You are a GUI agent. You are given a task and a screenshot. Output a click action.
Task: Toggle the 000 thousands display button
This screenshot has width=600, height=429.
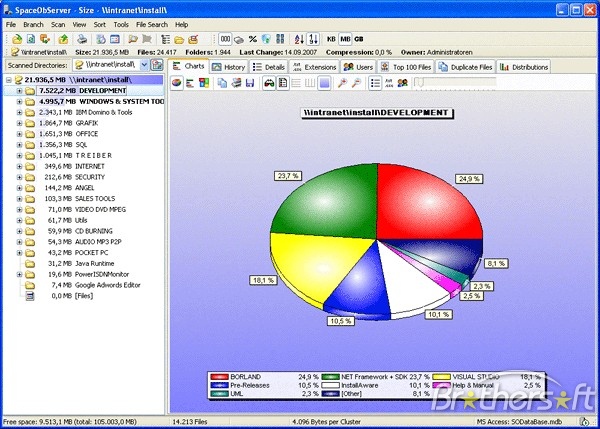coord(225,39)
